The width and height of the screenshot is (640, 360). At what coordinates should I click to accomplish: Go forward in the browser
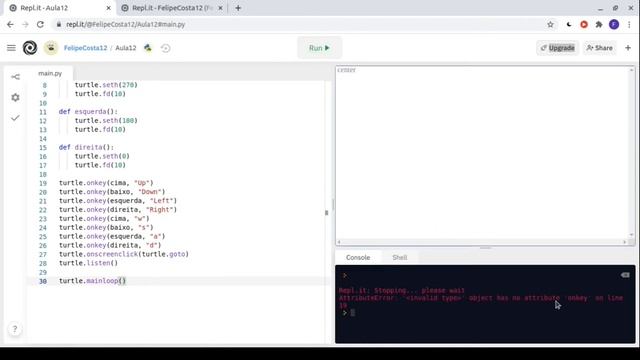pos(25,24)
